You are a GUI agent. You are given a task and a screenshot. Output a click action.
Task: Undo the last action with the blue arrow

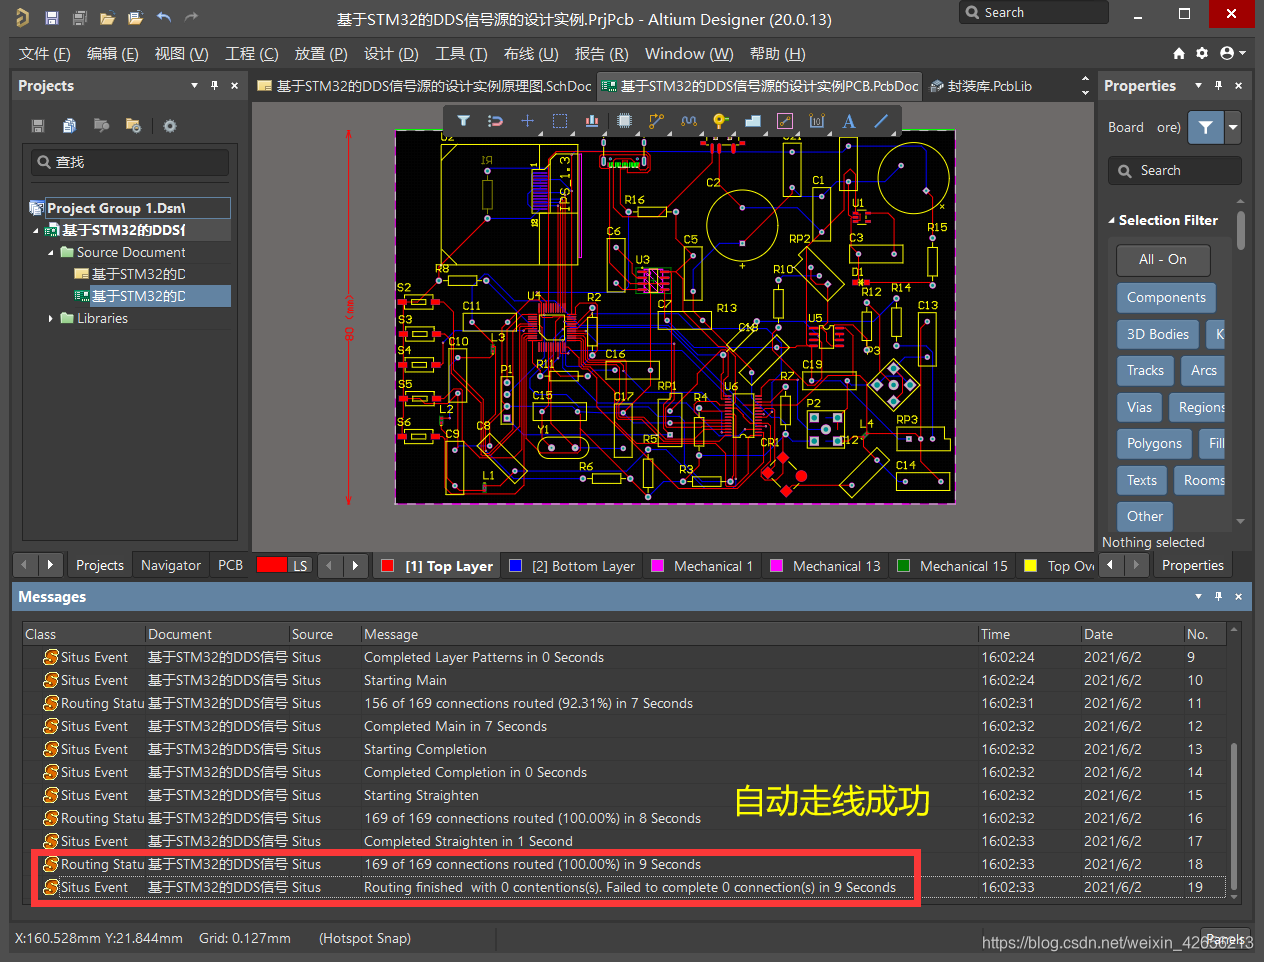tap(164, 17)
